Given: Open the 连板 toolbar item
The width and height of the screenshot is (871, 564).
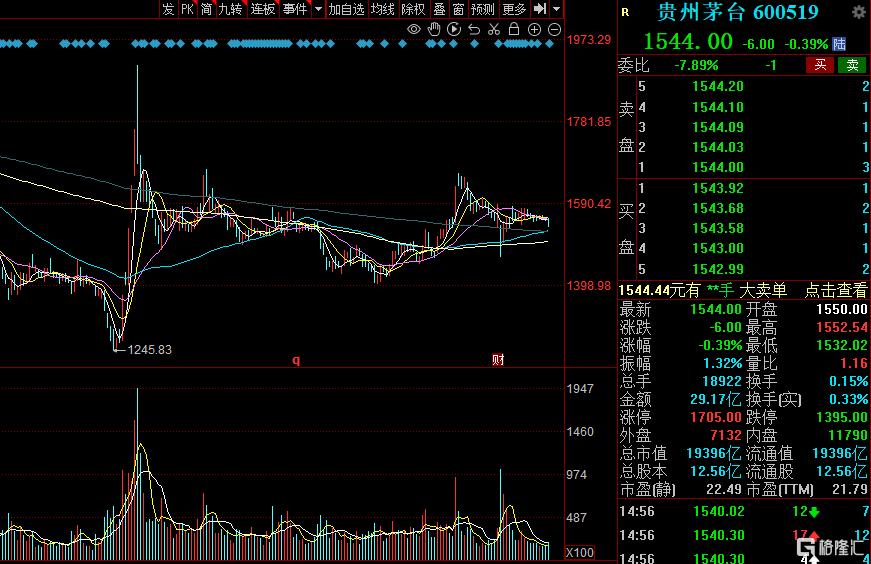Looking at the screenshot, I should click(x=262, y=9).
